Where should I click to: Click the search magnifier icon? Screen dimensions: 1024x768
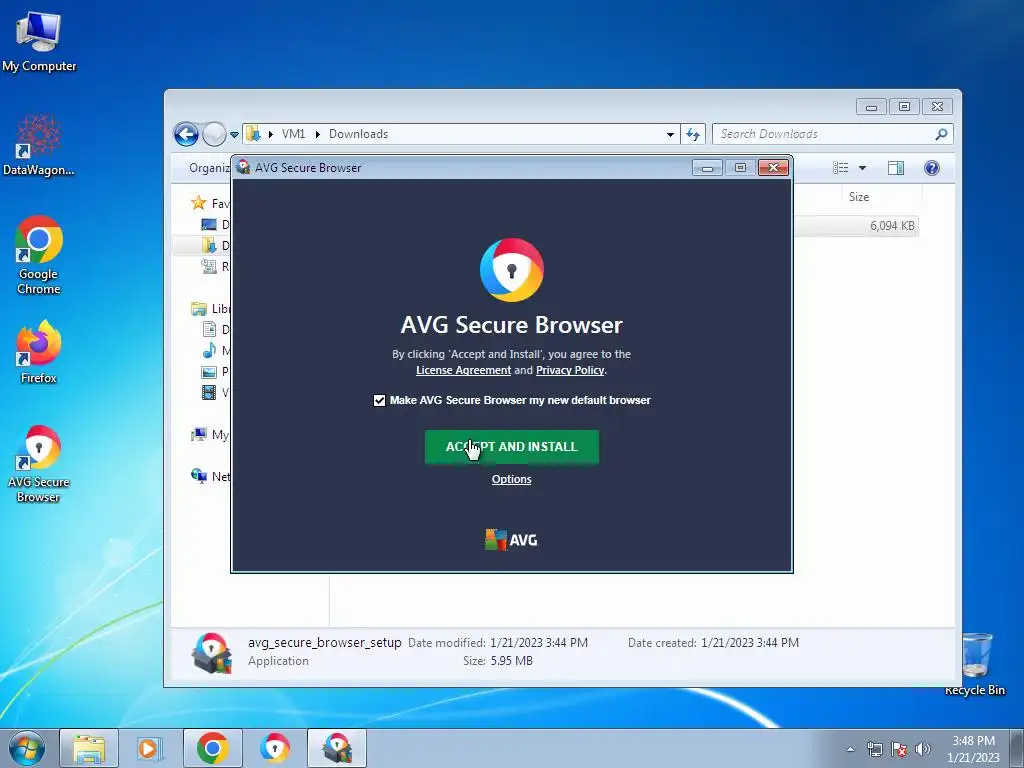(941, 134)
